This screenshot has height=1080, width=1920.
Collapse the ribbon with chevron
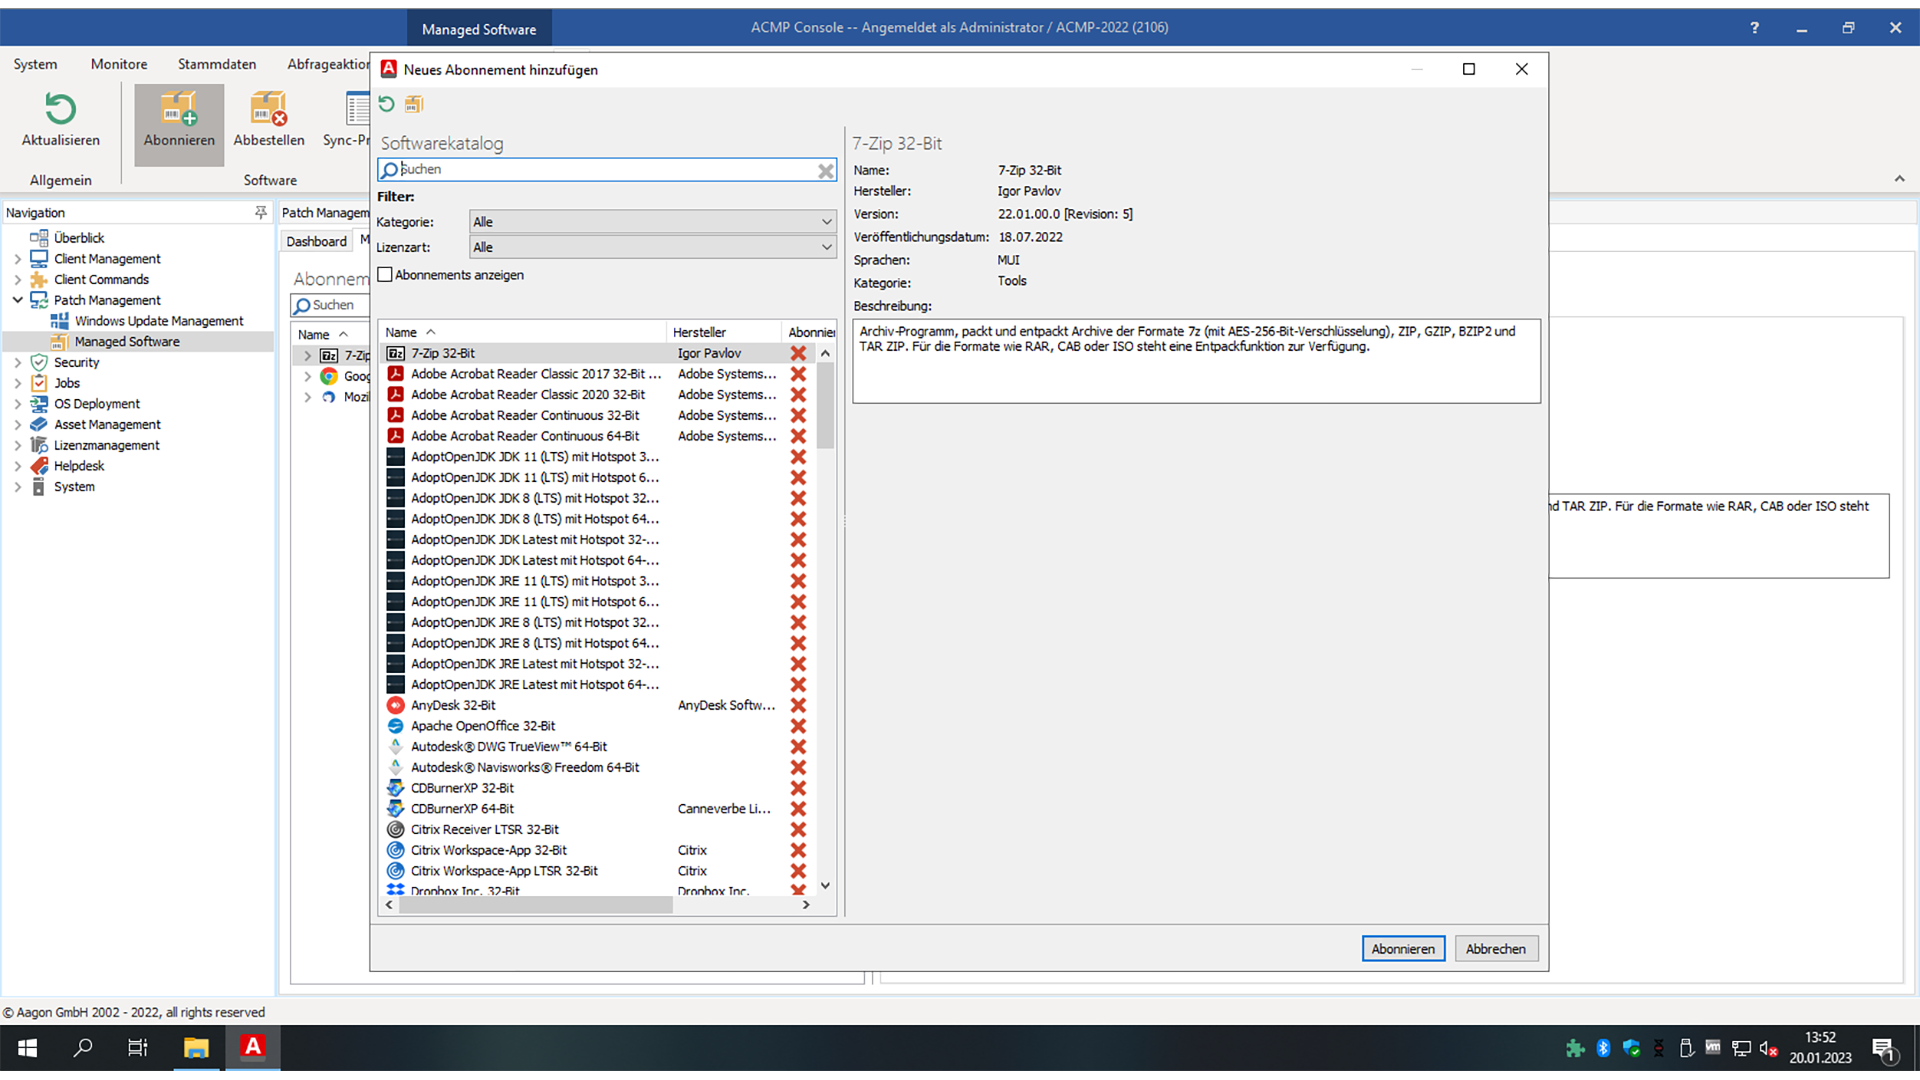(1899, 179)
